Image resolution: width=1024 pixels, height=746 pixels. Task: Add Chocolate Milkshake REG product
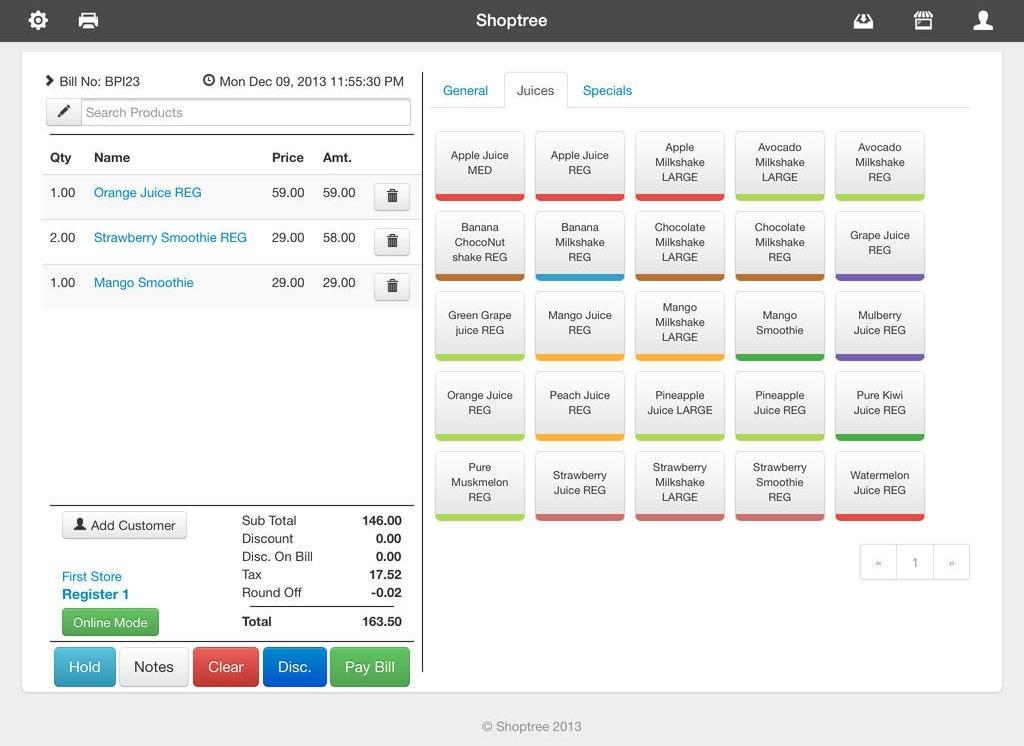pyautogui.click(x=780, y=246)
